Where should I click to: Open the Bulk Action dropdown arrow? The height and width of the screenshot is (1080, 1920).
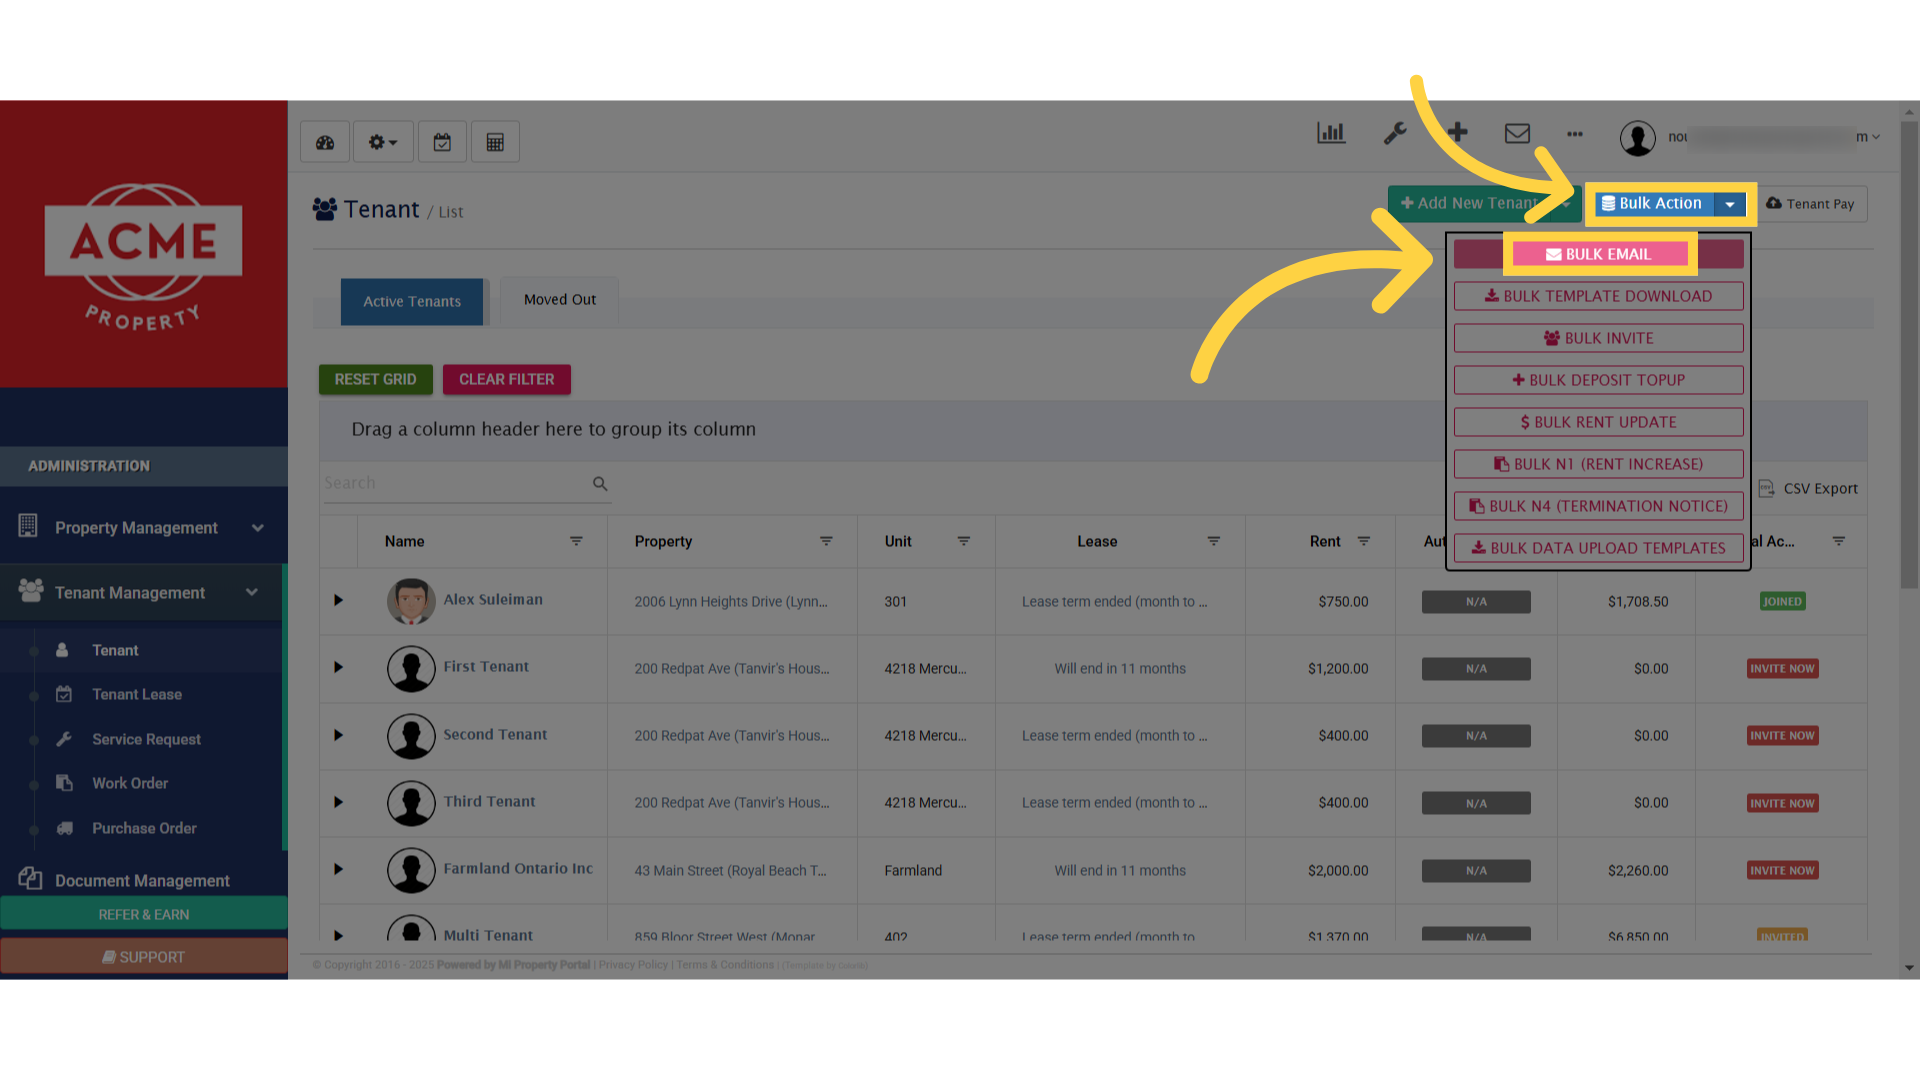coord(1730,204)
